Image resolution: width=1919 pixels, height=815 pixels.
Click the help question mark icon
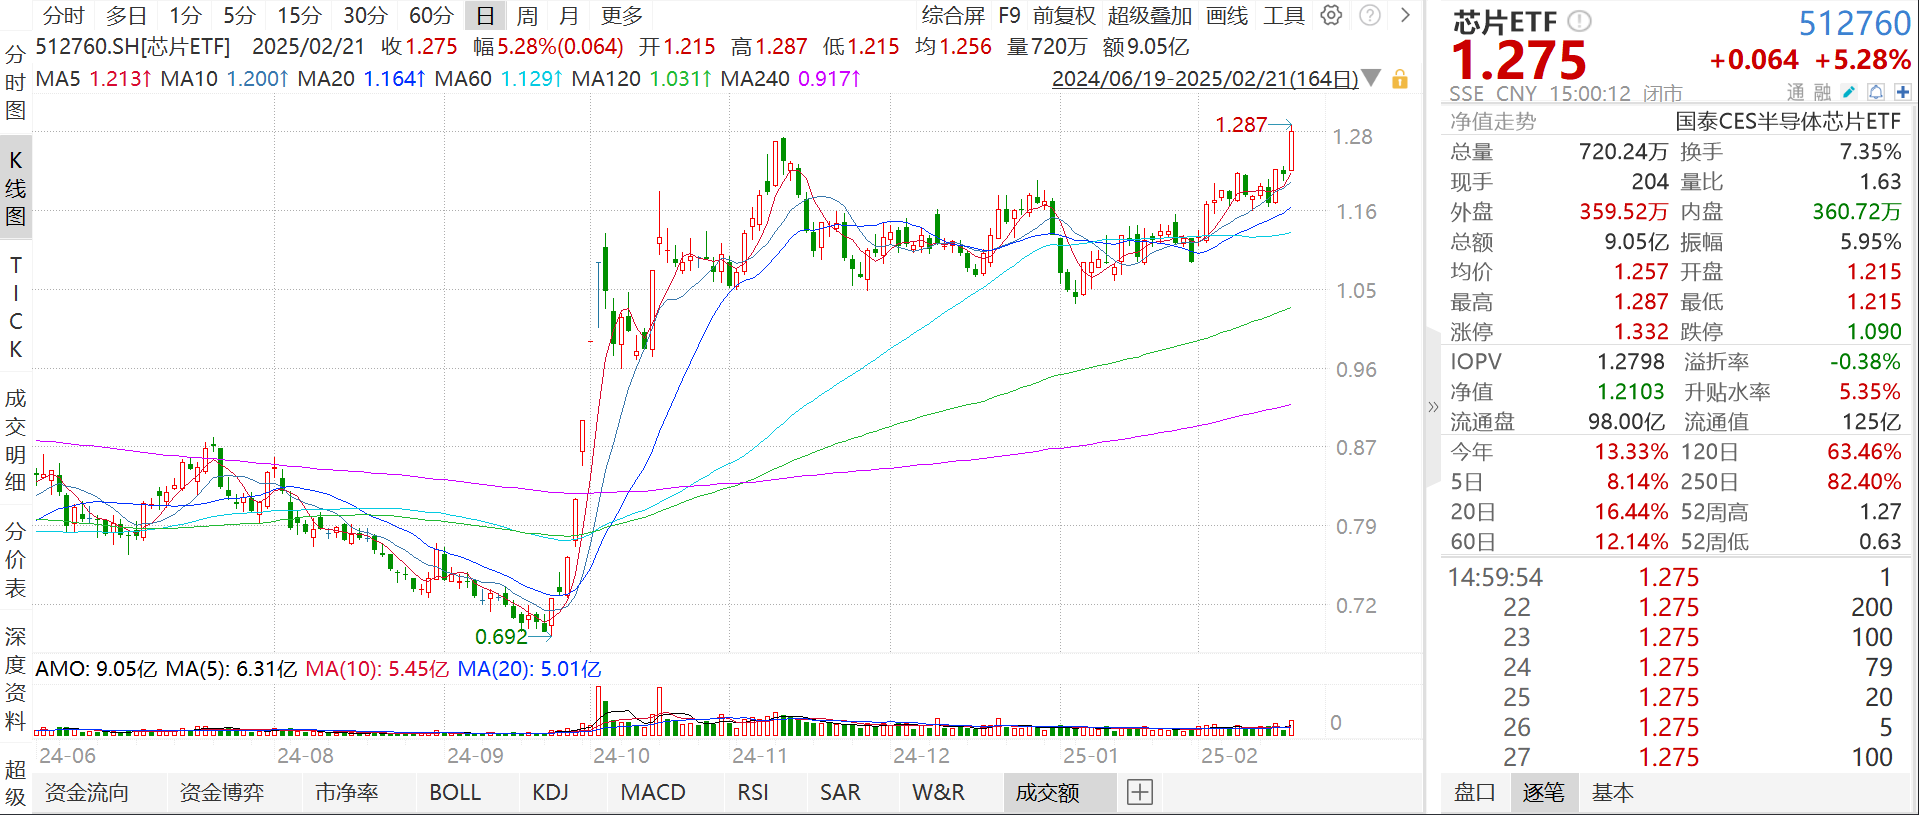(x=1370, y=15)
